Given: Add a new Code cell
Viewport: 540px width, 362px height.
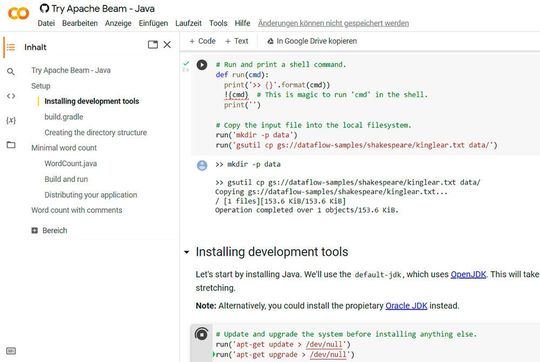Looking at the screenshot, I should tap(202, 41).
